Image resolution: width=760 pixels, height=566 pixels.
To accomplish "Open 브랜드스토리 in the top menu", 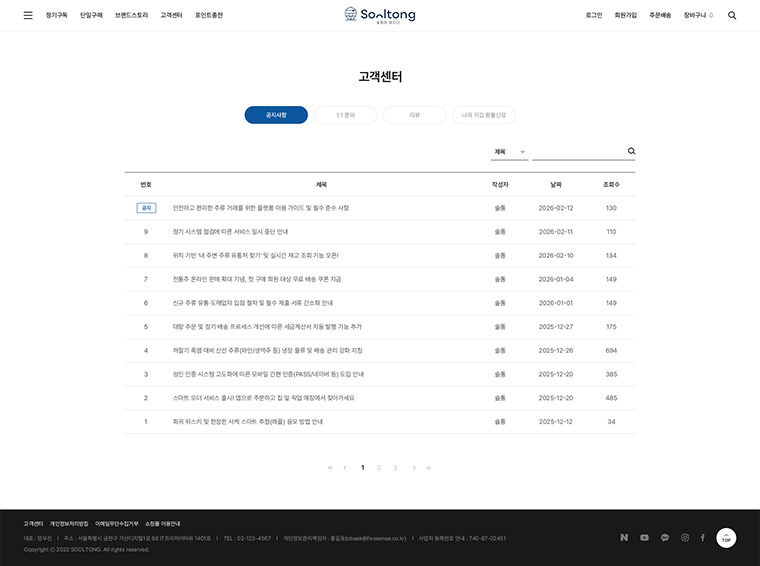I will (131, 16).
